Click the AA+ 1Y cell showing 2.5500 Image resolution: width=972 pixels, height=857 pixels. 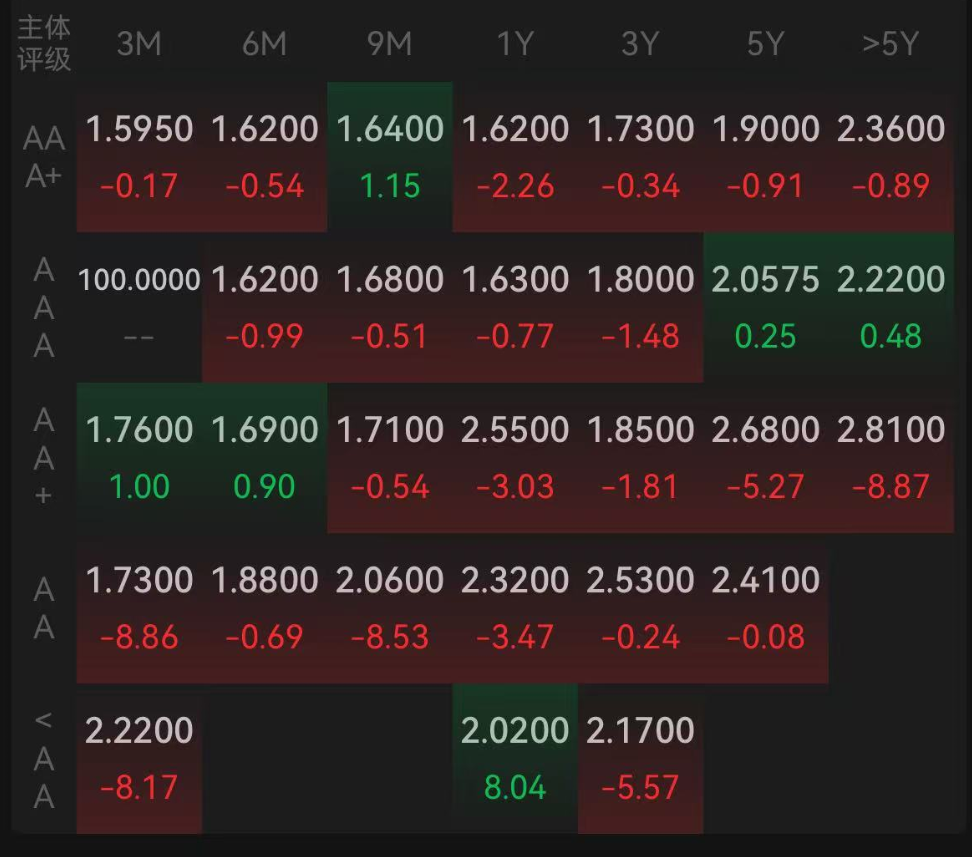(x=515, y=458)
